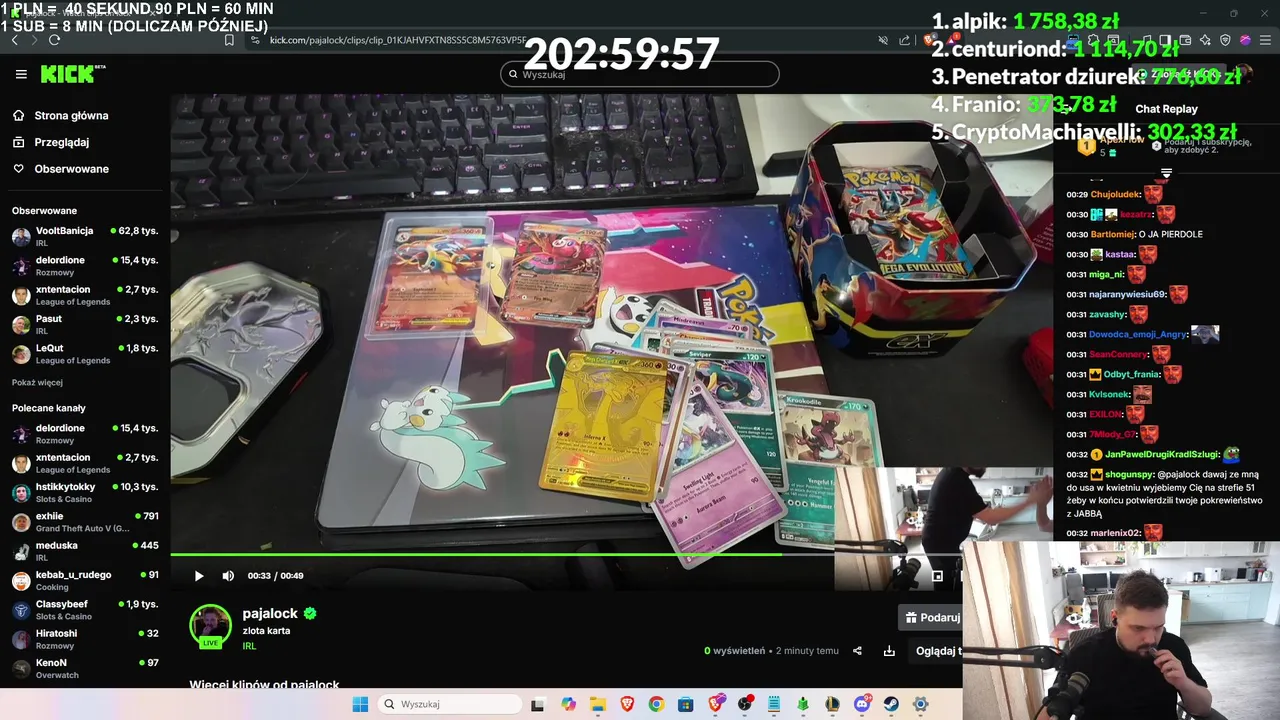
Task: Seek on the clip progress bar
Action: tap(566, 554)
